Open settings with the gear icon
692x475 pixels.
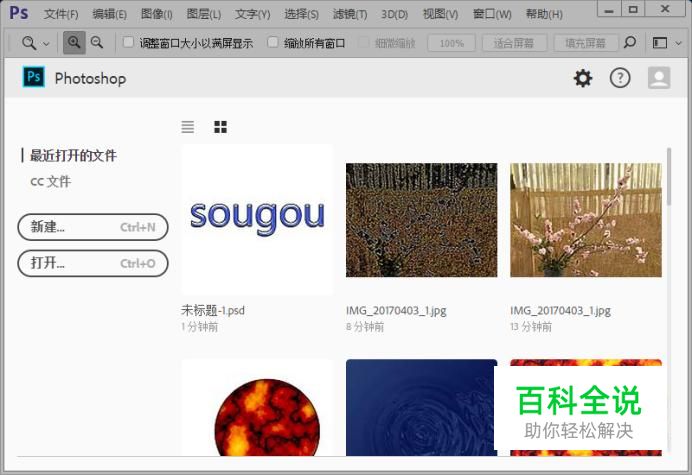[x=583, y=78]
